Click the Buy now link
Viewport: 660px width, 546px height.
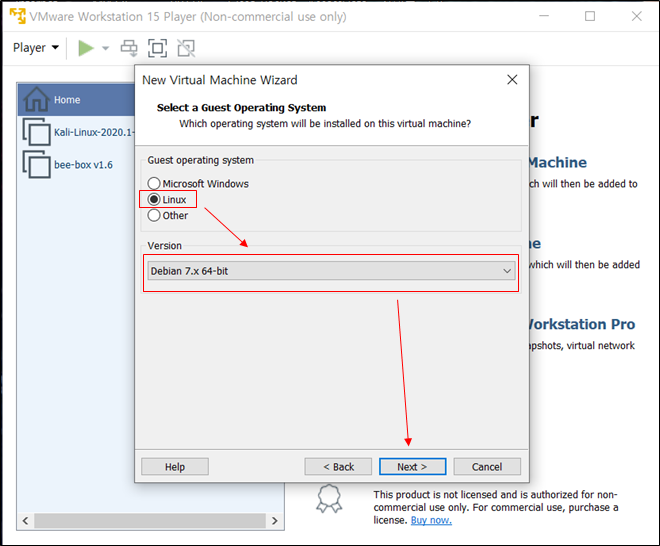(431, 520)
